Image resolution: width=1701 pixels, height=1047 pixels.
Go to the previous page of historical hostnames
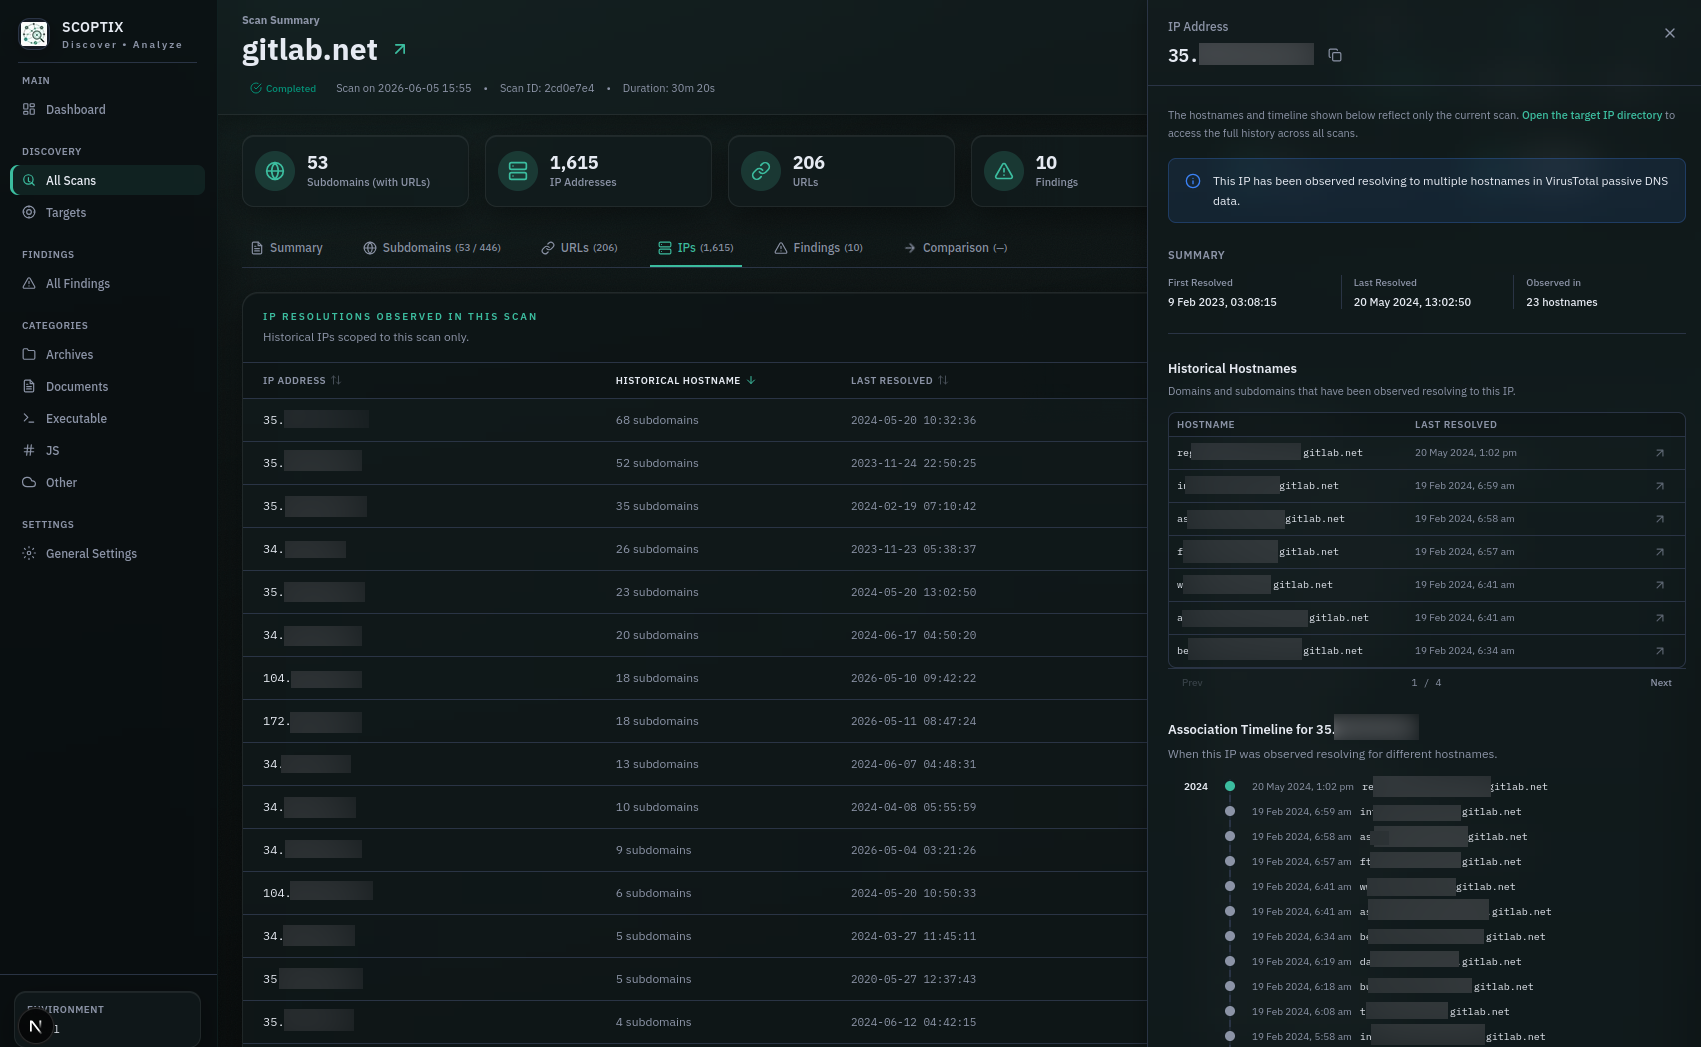coord(1192,683)
